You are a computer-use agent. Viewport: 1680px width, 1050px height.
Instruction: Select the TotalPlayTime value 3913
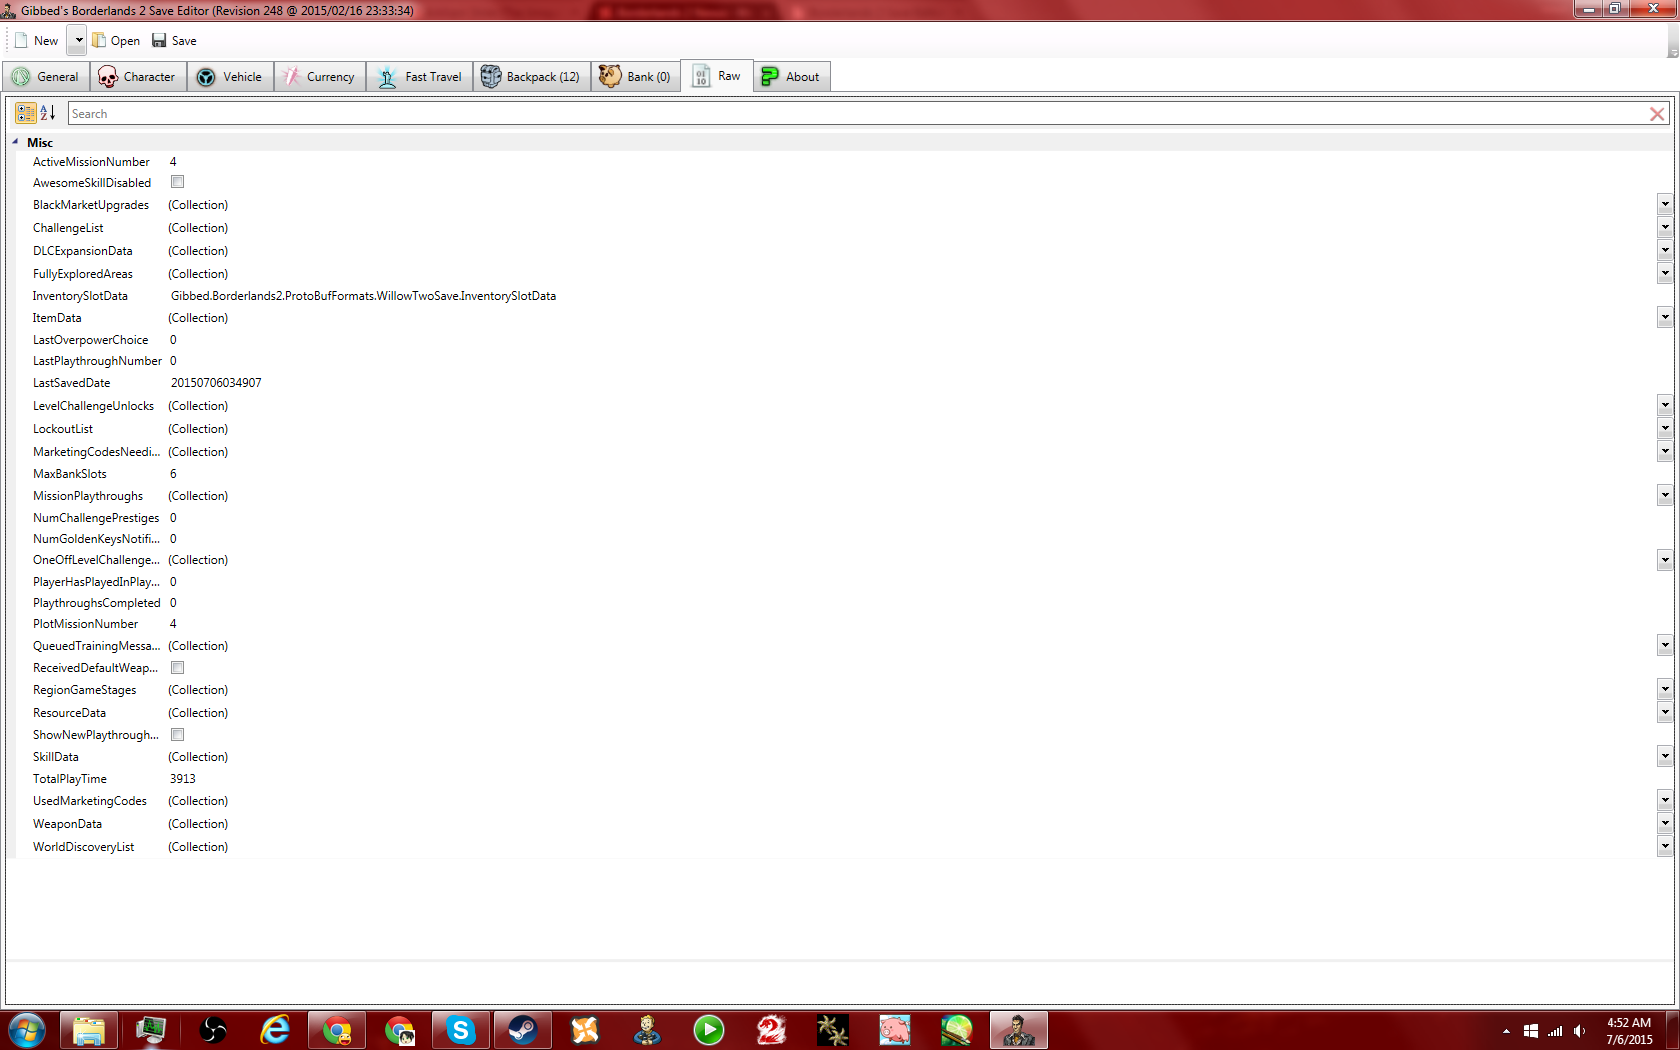pos(183,779)
